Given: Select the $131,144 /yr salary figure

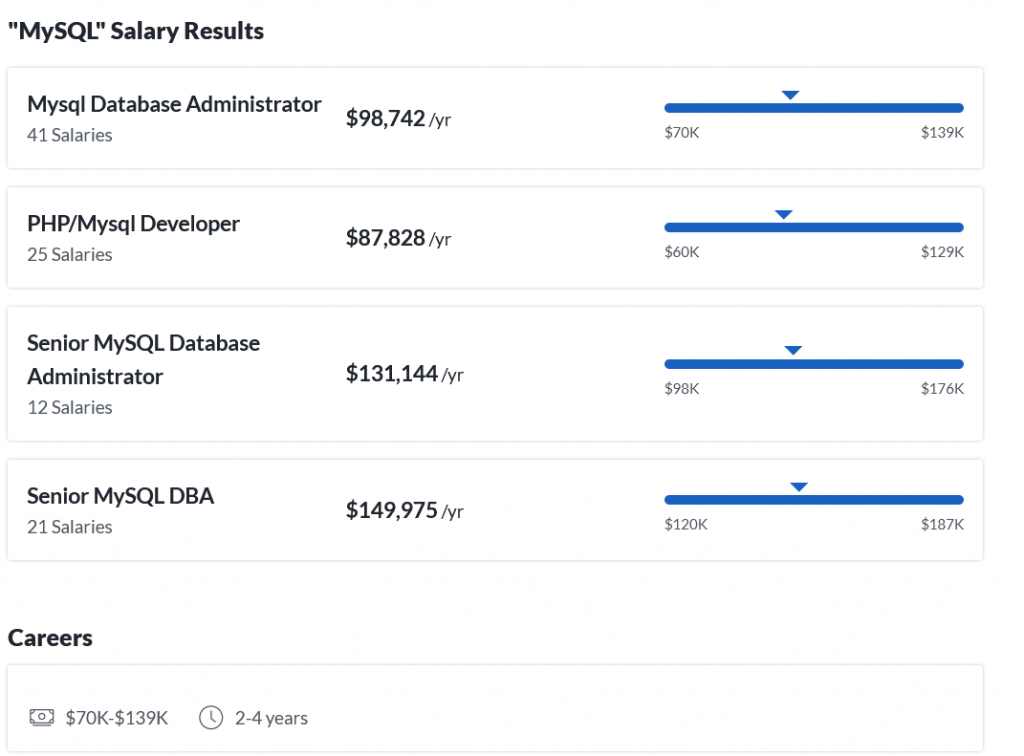Looking at the screenshot, I should (404, 374).
